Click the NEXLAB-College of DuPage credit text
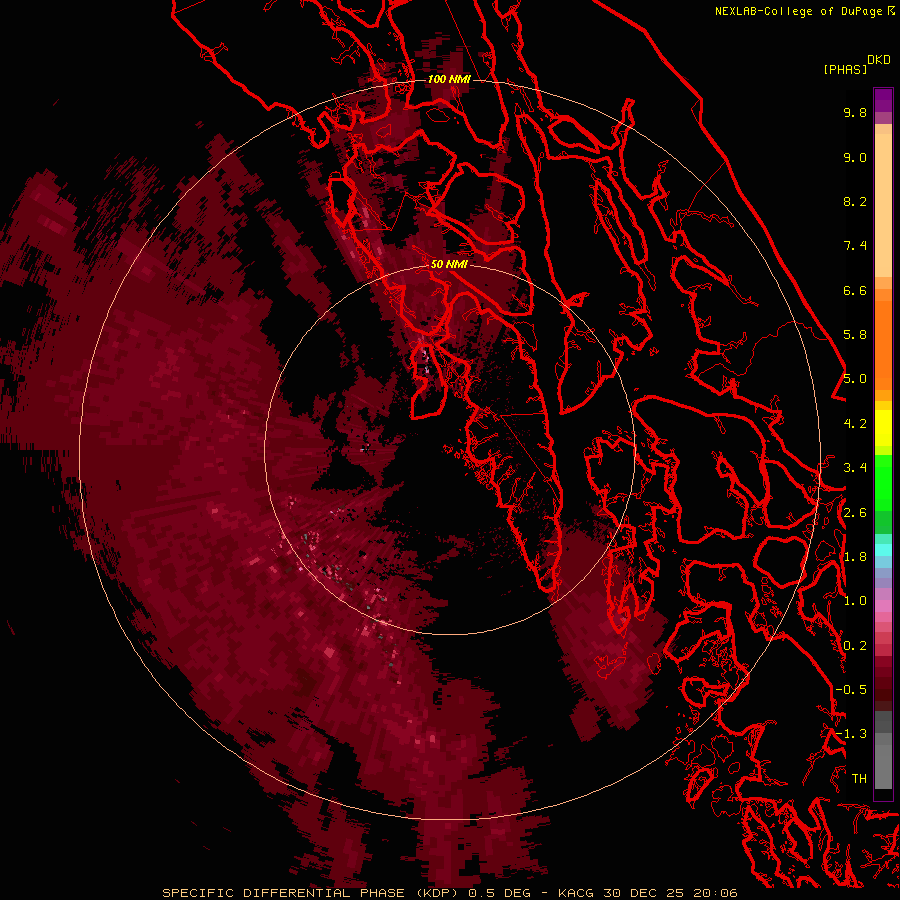This screenshot has height=900, width=900. point(800,11)
